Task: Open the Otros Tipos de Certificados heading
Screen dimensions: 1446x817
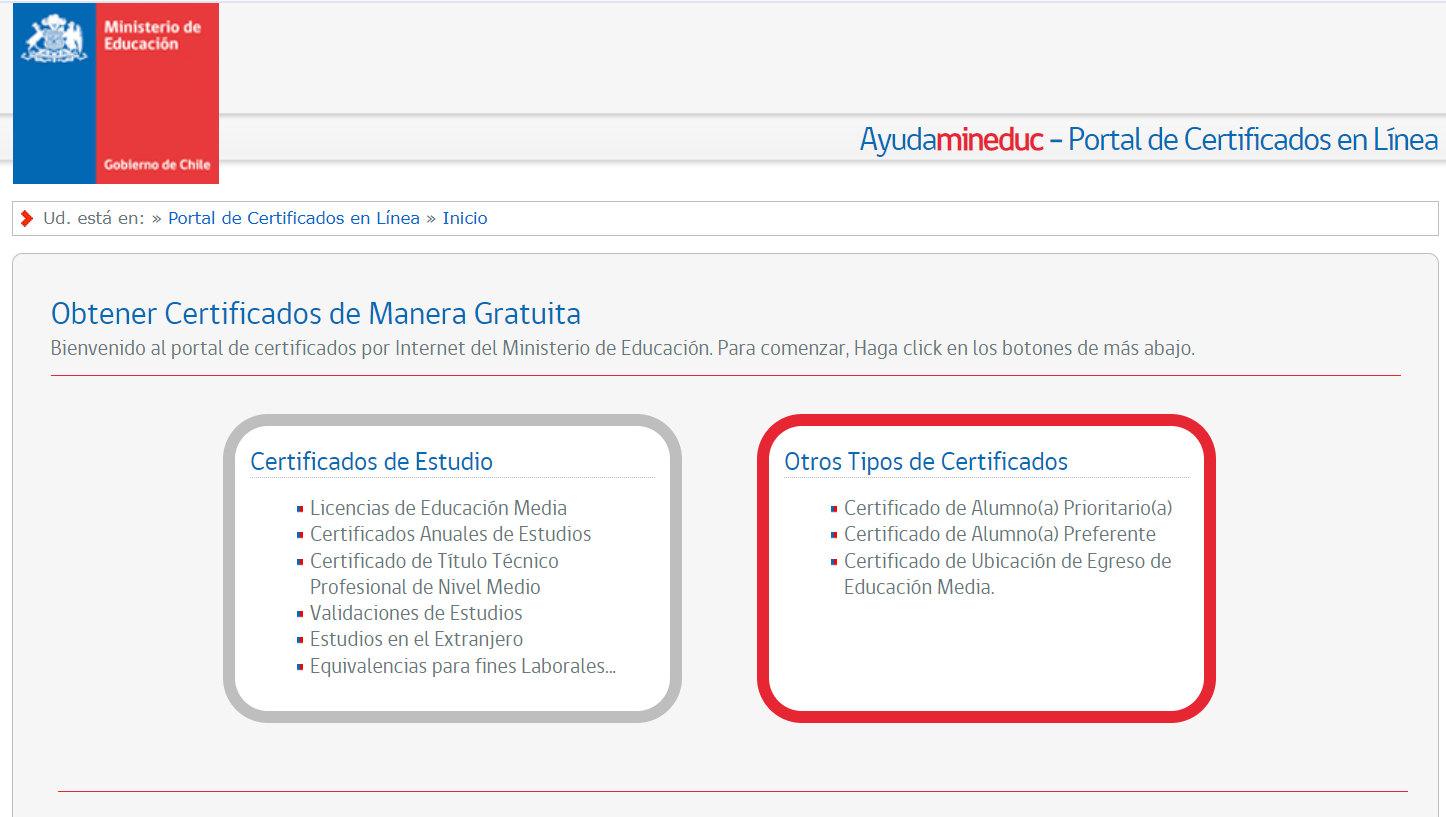Action: click(x=925, y=461)
